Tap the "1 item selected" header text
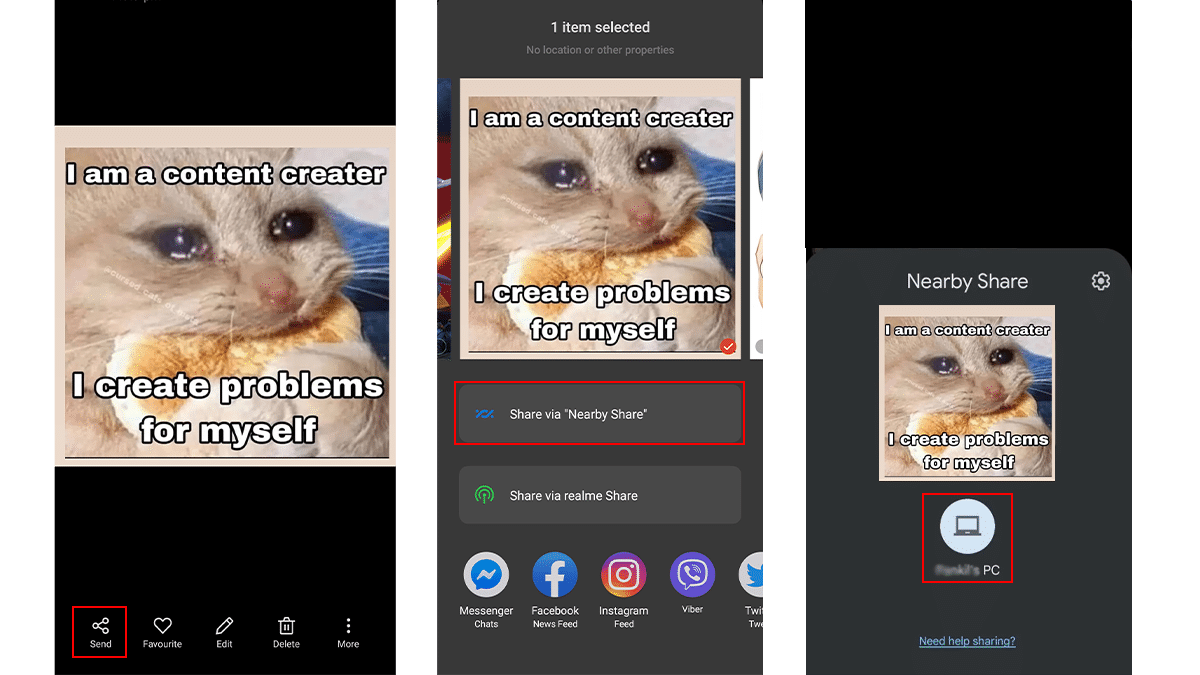The image size is (1200, 675). click(600, 27)
